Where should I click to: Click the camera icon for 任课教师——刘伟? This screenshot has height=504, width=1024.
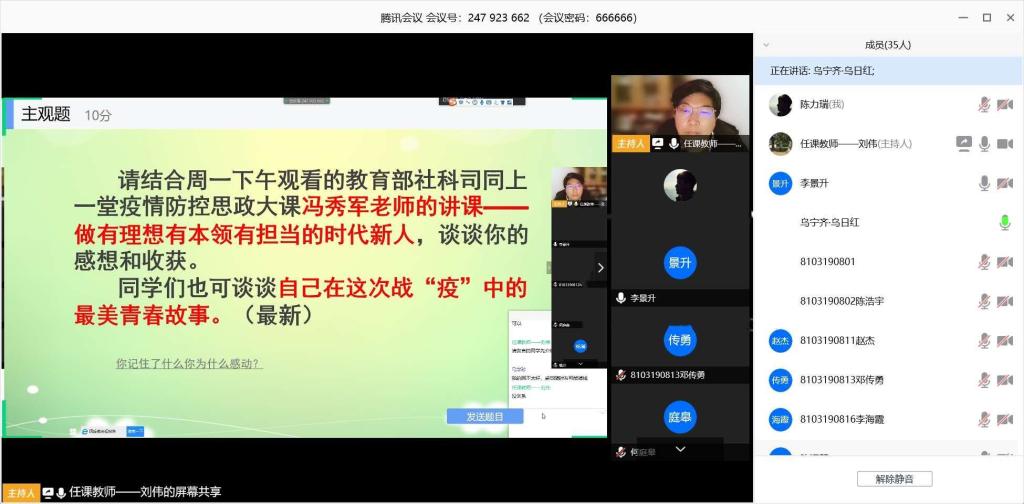point(1005,144)
